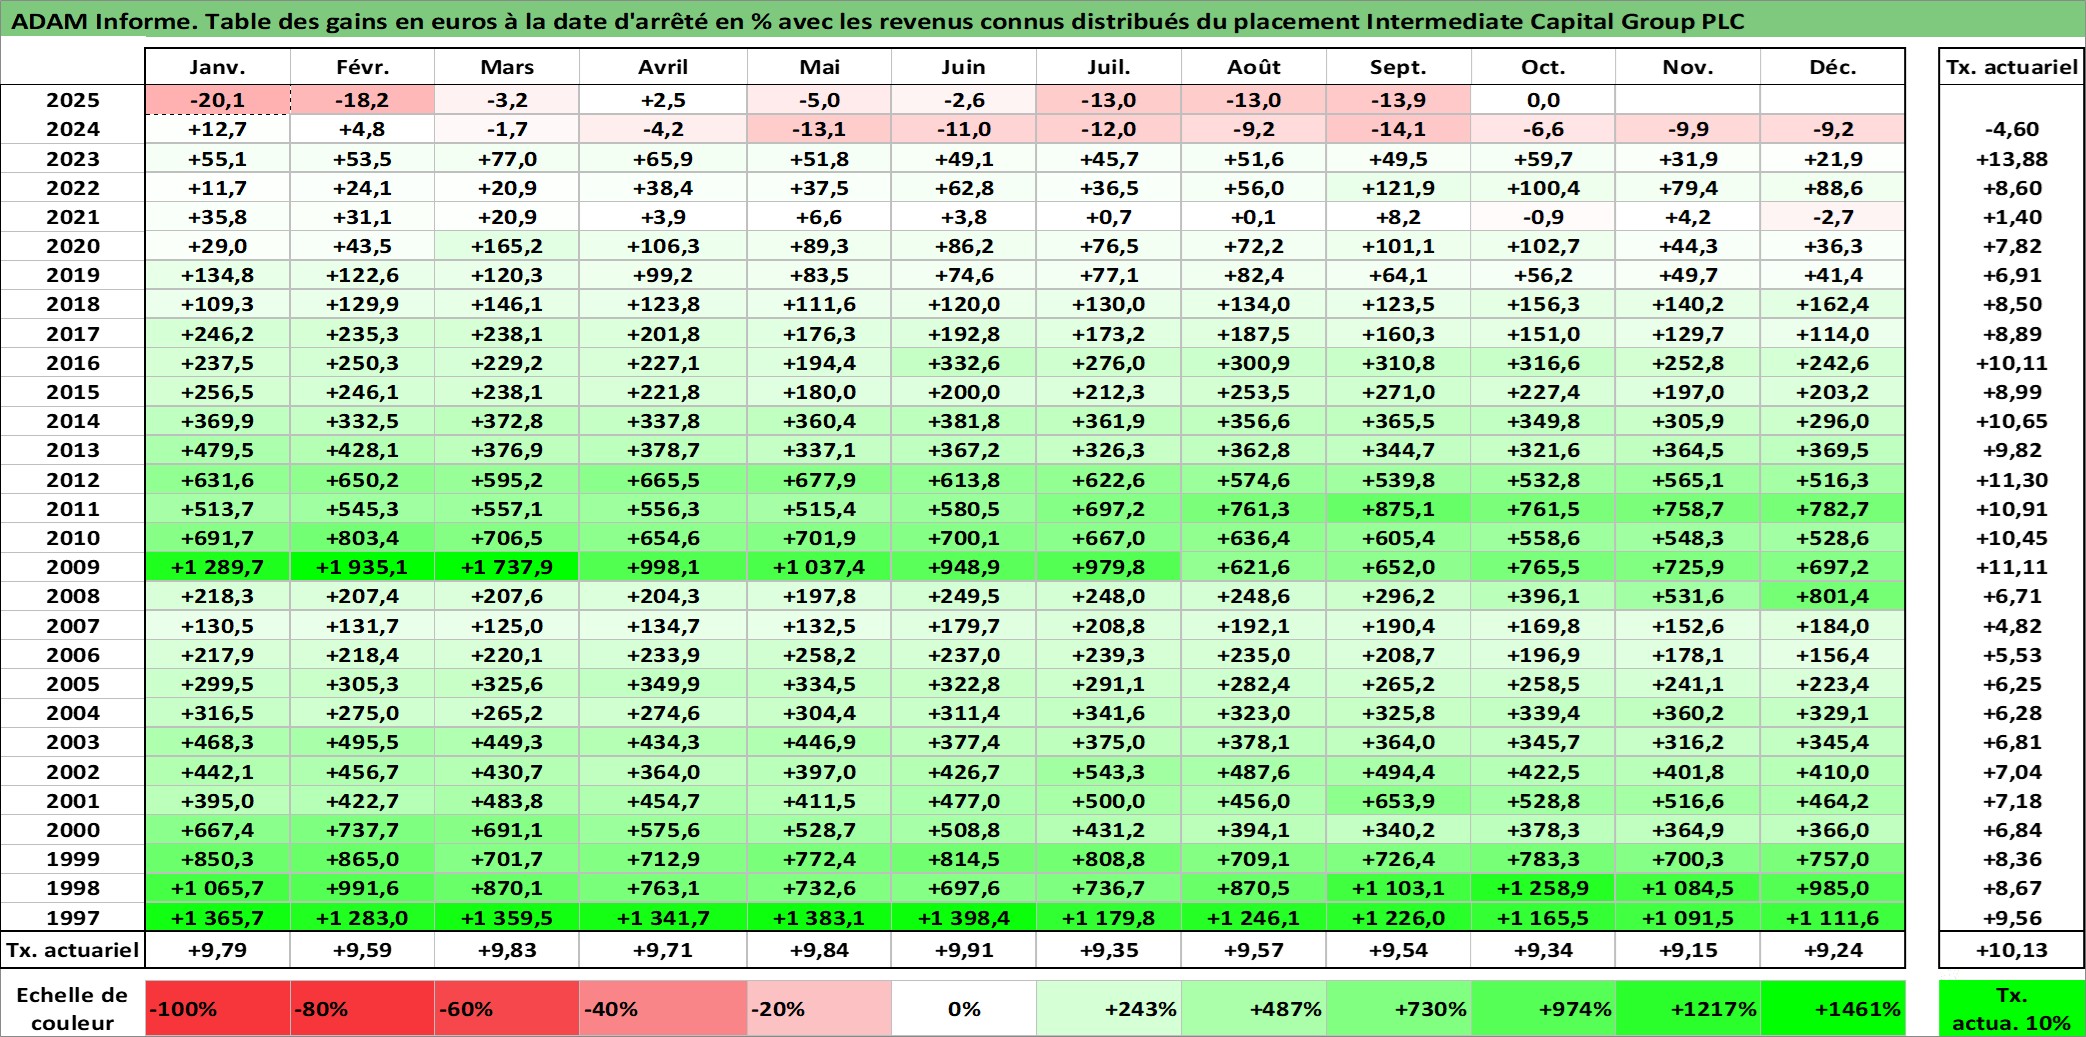
Task: Select the +332,6 cell in 2016
Action: (x=964, y=363)
